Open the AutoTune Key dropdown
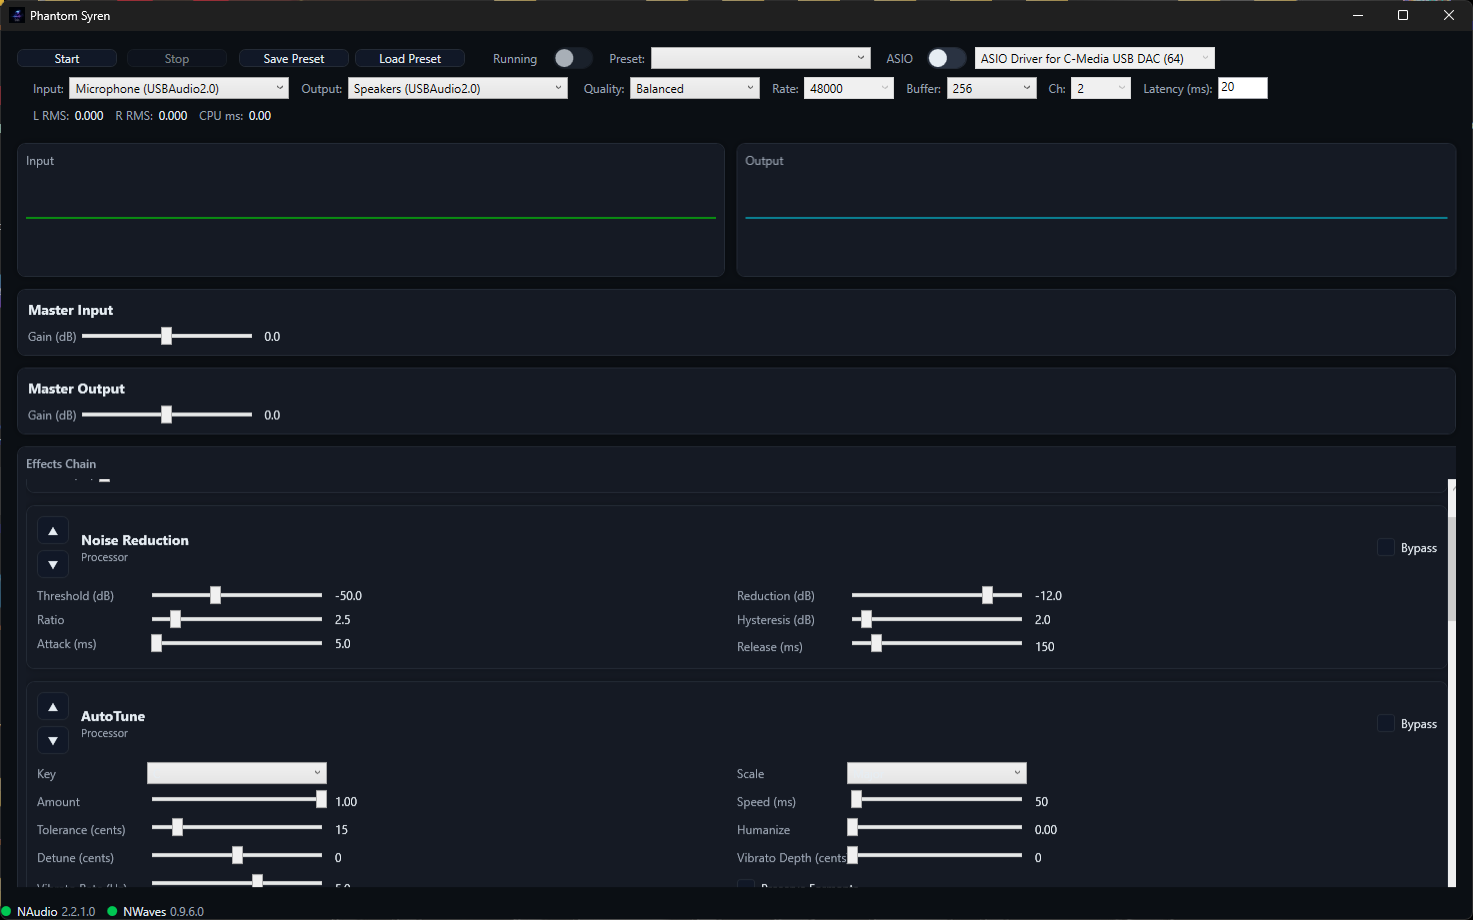Image resolution: width=1473 pixels, height=920 pixels. coord(237,773)
